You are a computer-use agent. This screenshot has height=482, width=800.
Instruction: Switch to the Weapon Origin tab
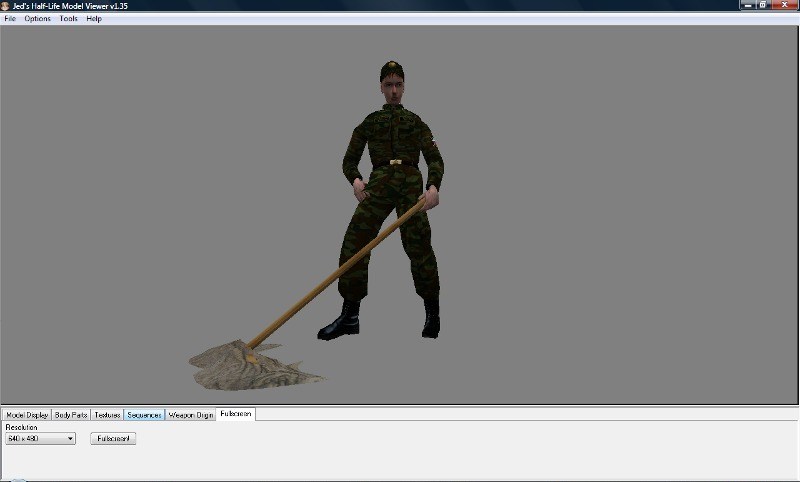pos(190,415)
